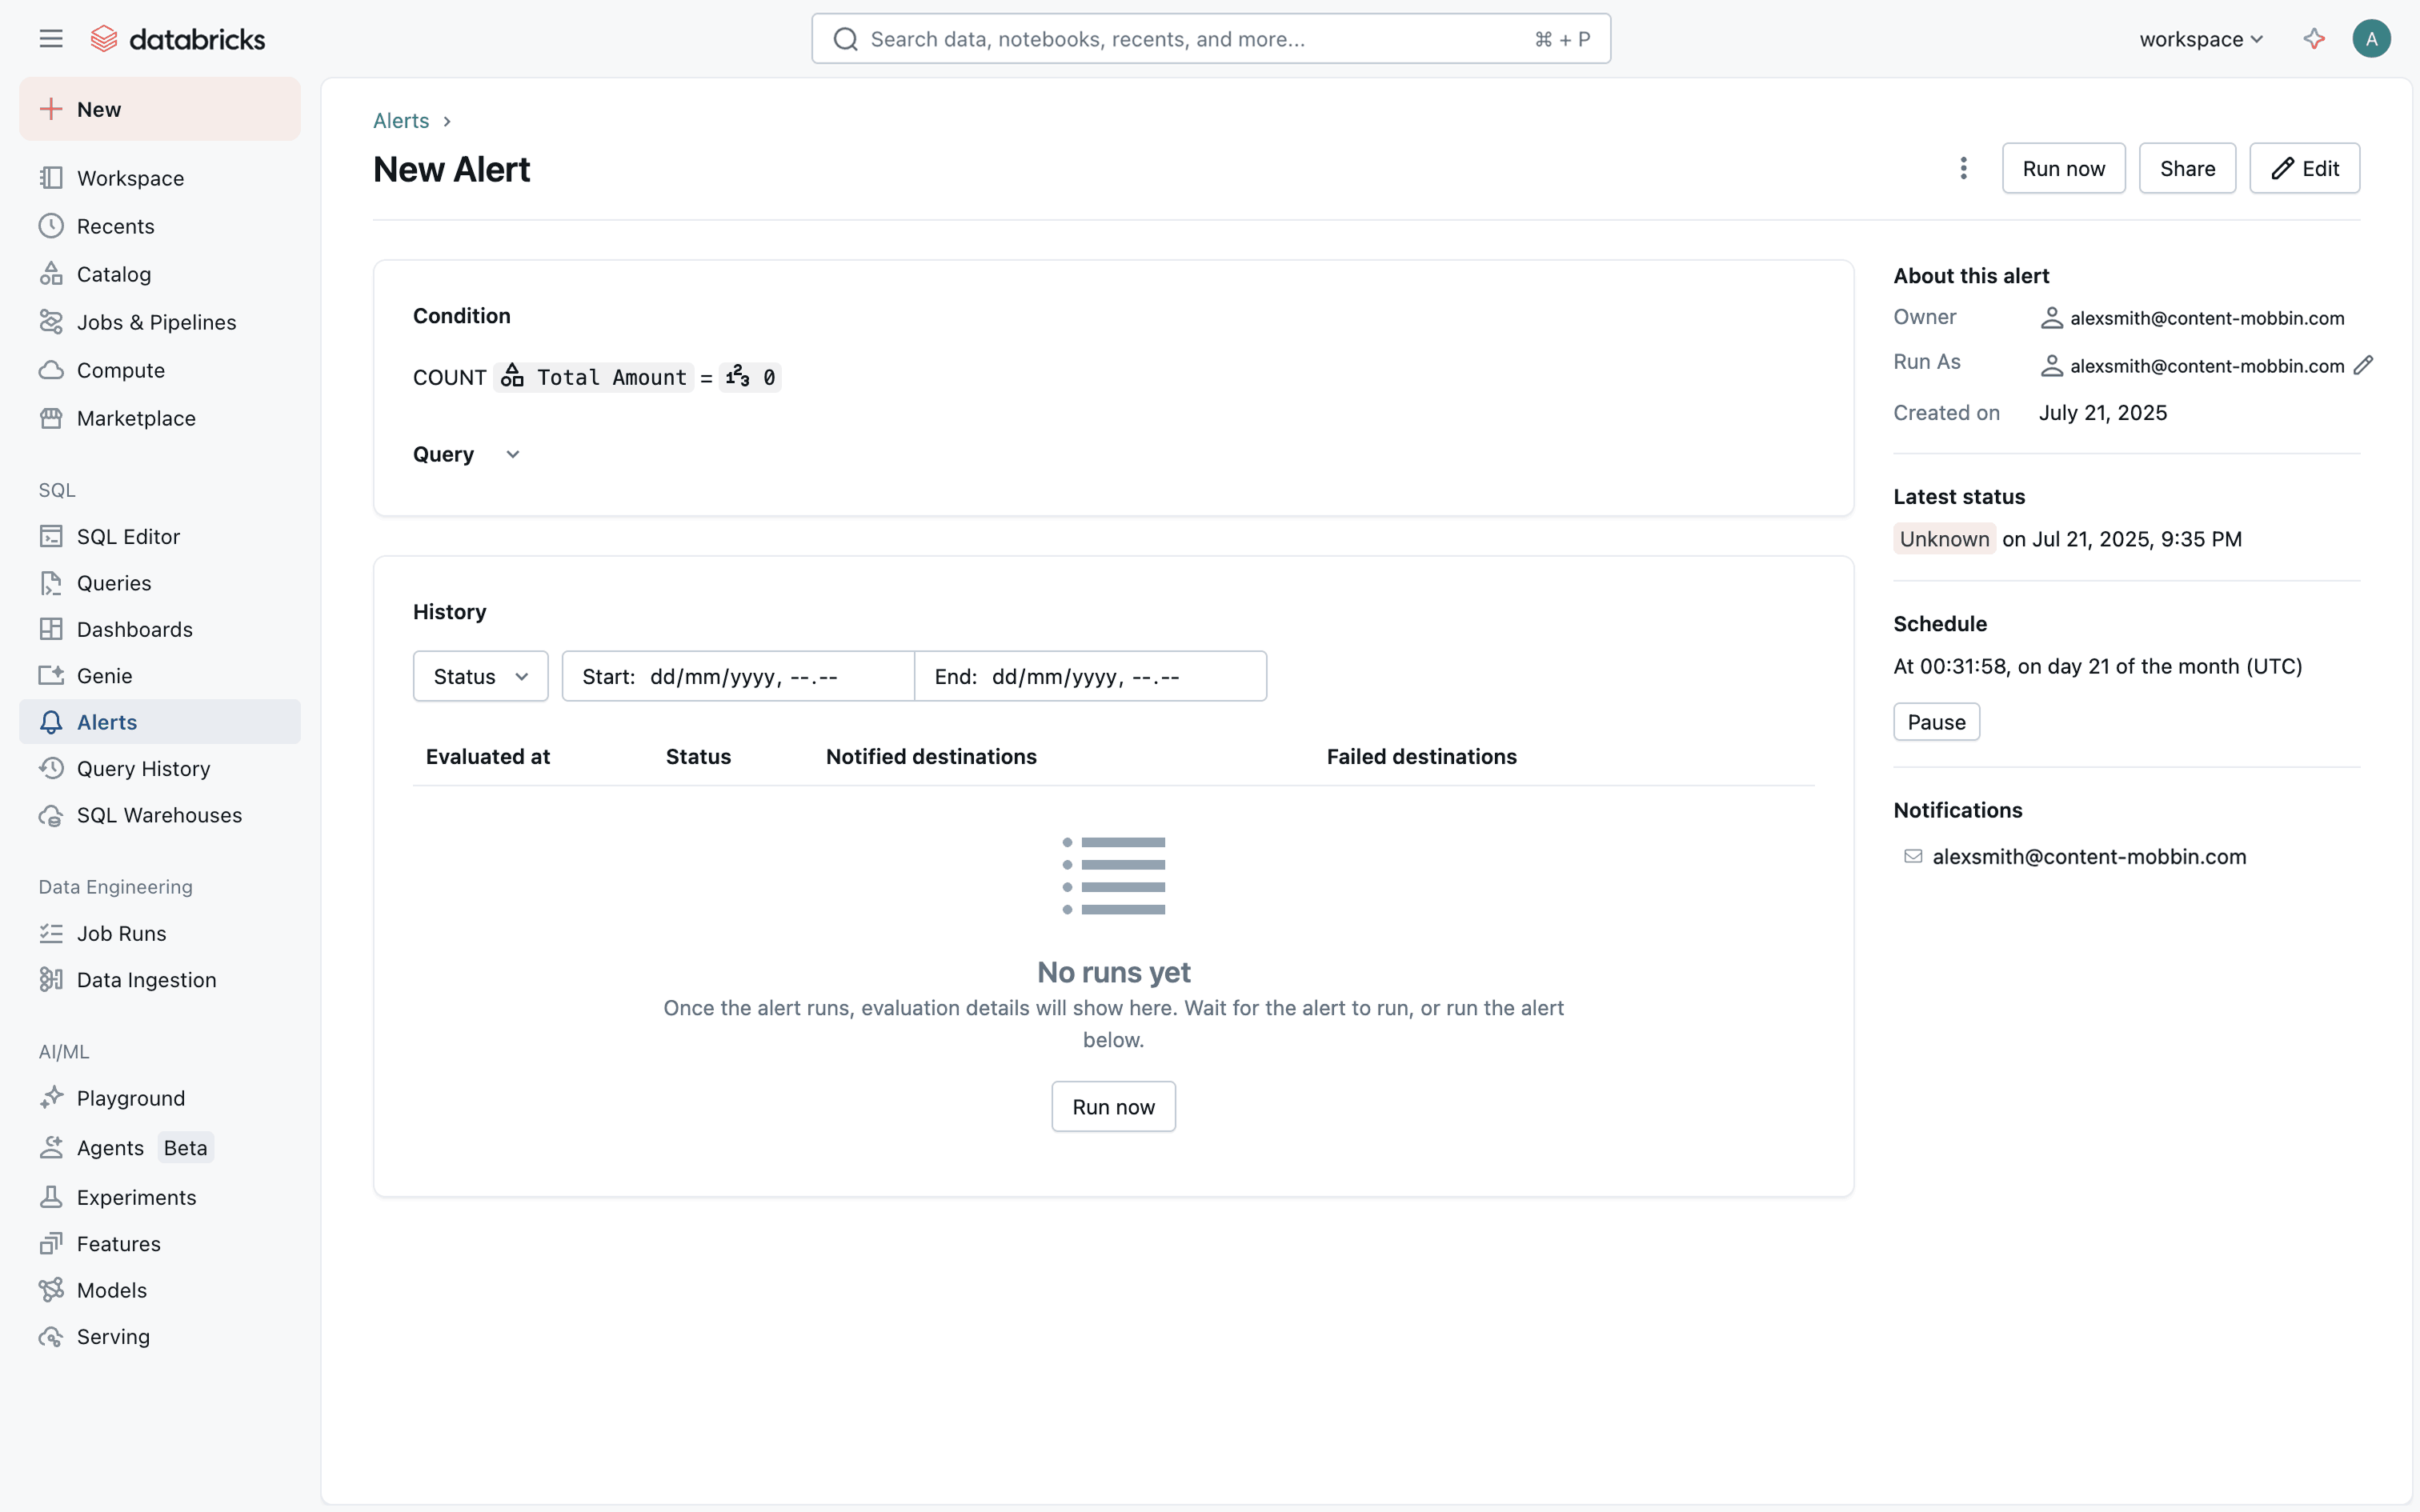
Task: Pause the alert schedule
Action: [x=1935, y=722]
